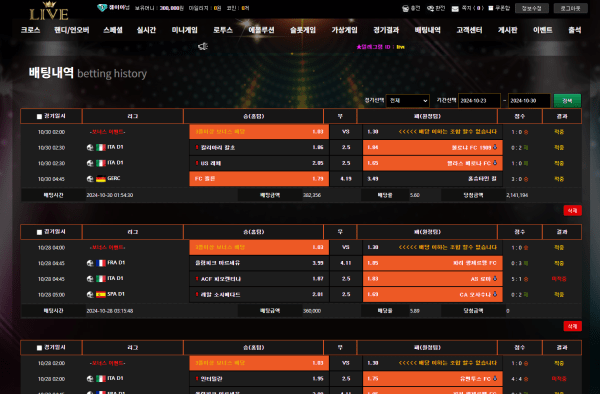The image size is (600, 394).
Task: Click the logout button in top right
Action: [571, 8]
